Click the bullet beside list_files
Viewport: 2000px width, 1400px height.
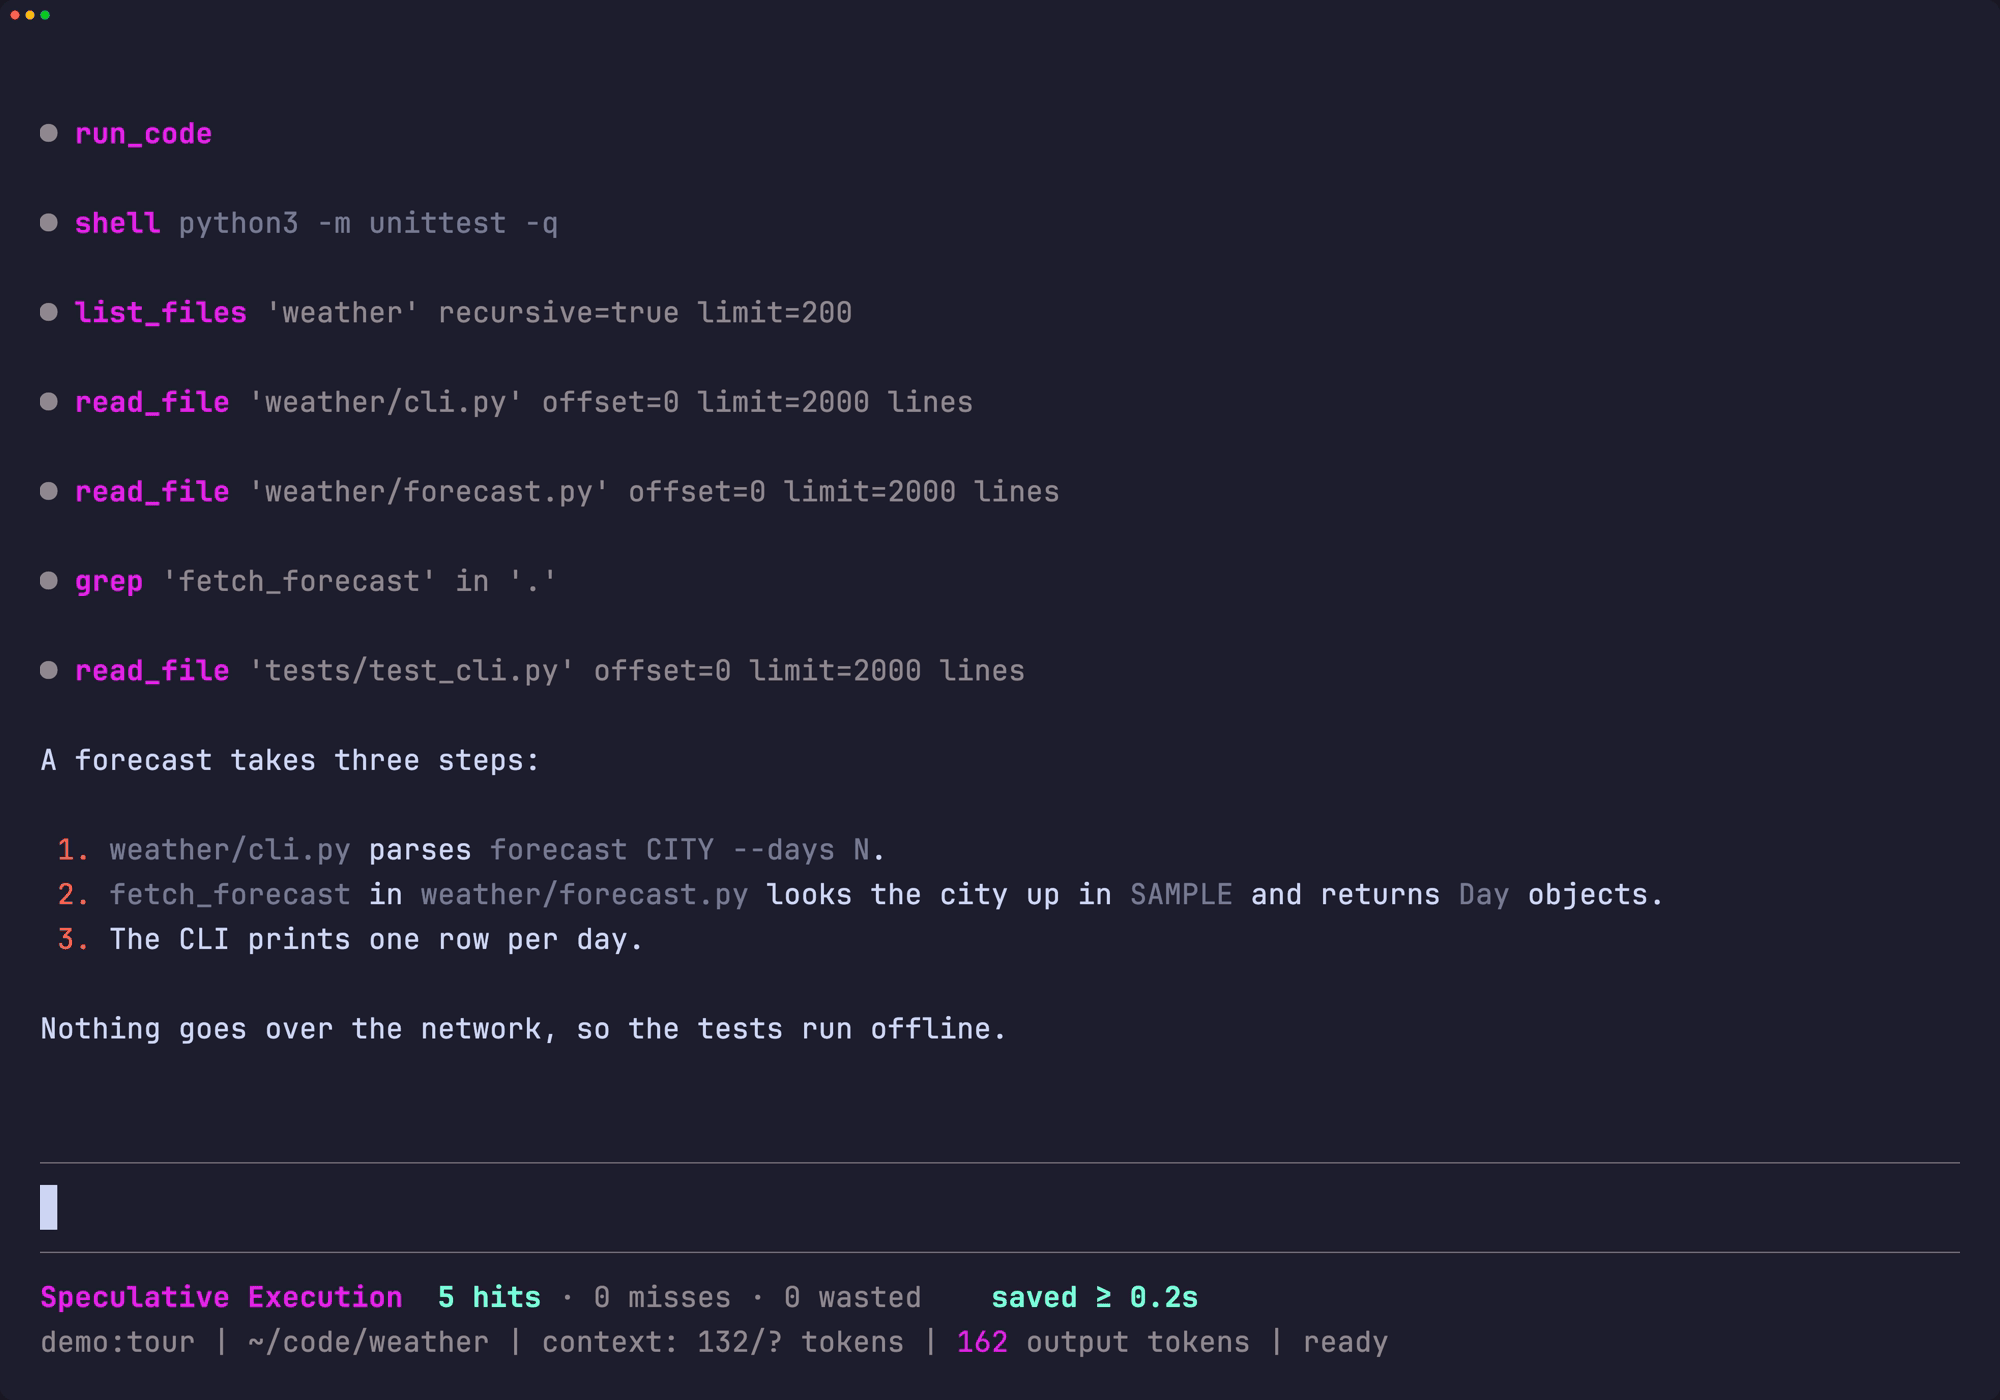(48, 312)
